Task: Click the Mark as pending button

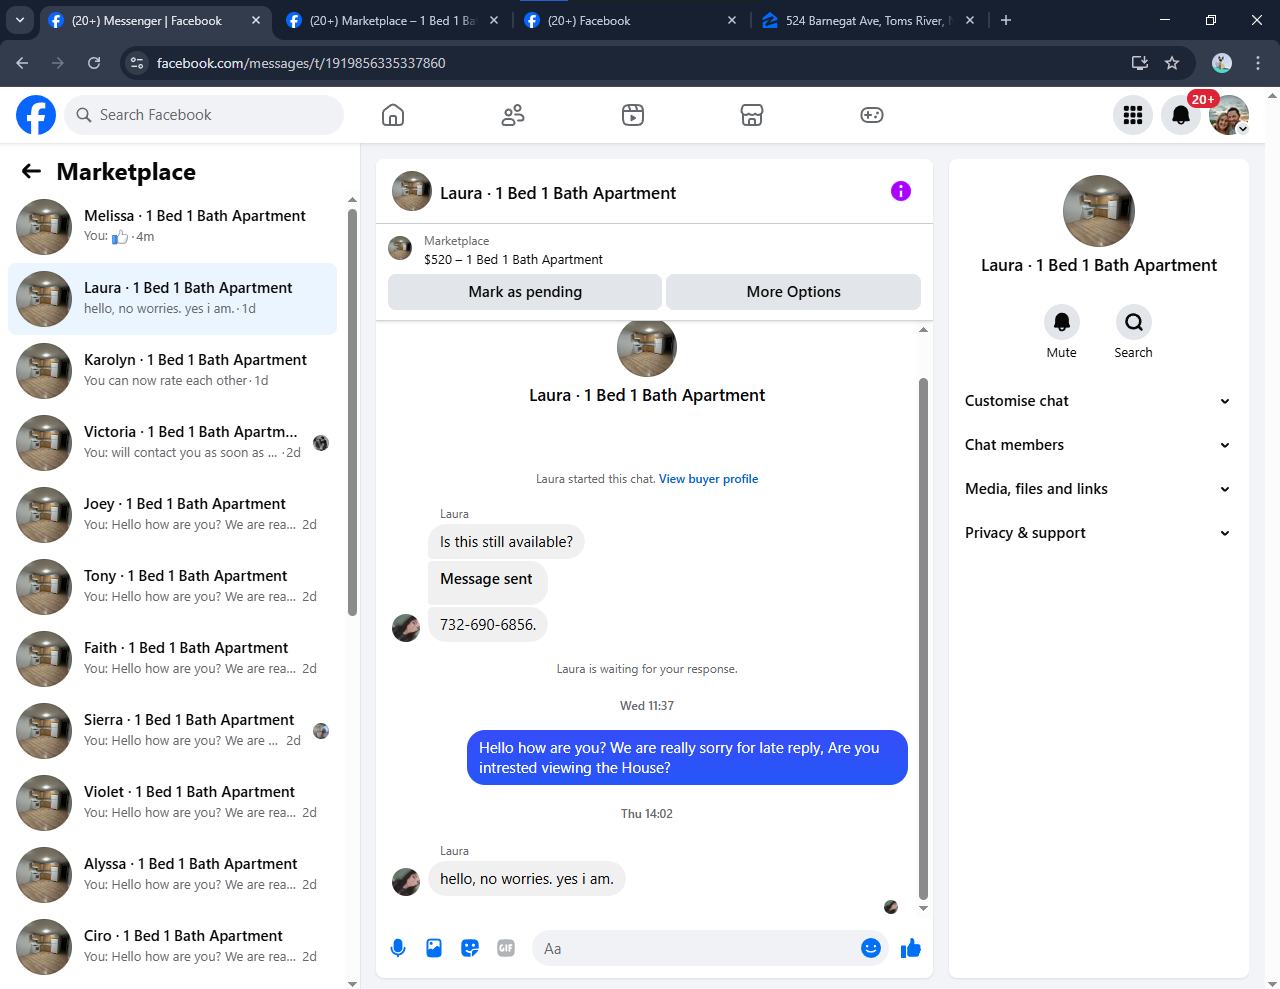Action: pos(525,292)
